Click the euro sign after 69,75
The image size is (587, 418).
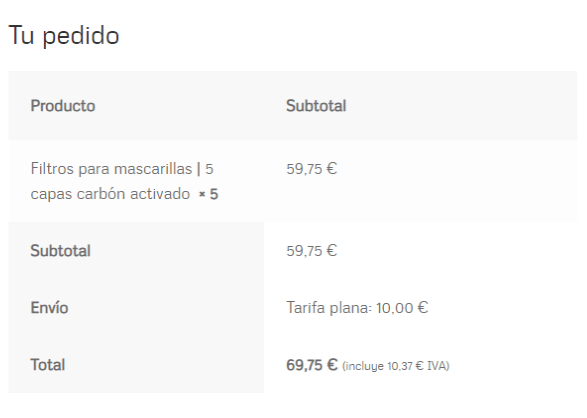pyautogui.click(x=332, y=365)
